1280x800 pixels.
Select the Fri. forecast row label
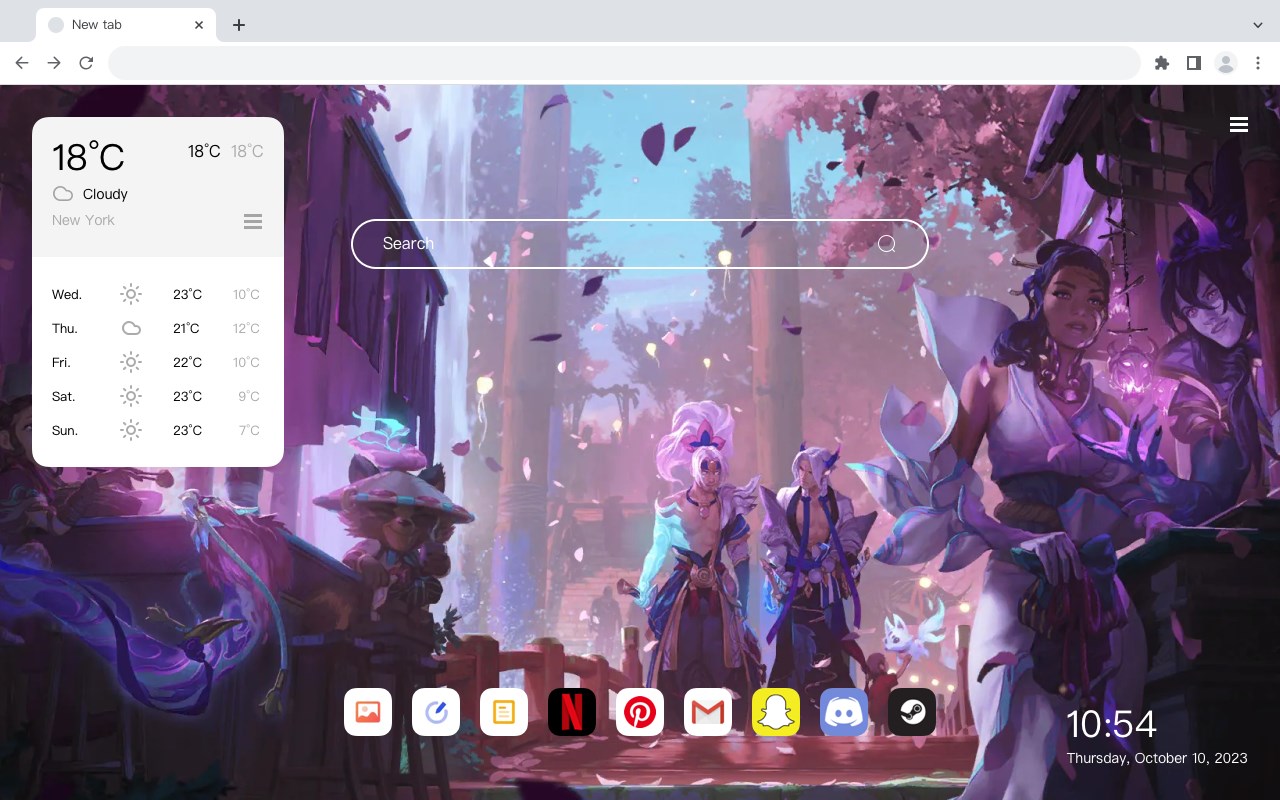pos(61,362)
